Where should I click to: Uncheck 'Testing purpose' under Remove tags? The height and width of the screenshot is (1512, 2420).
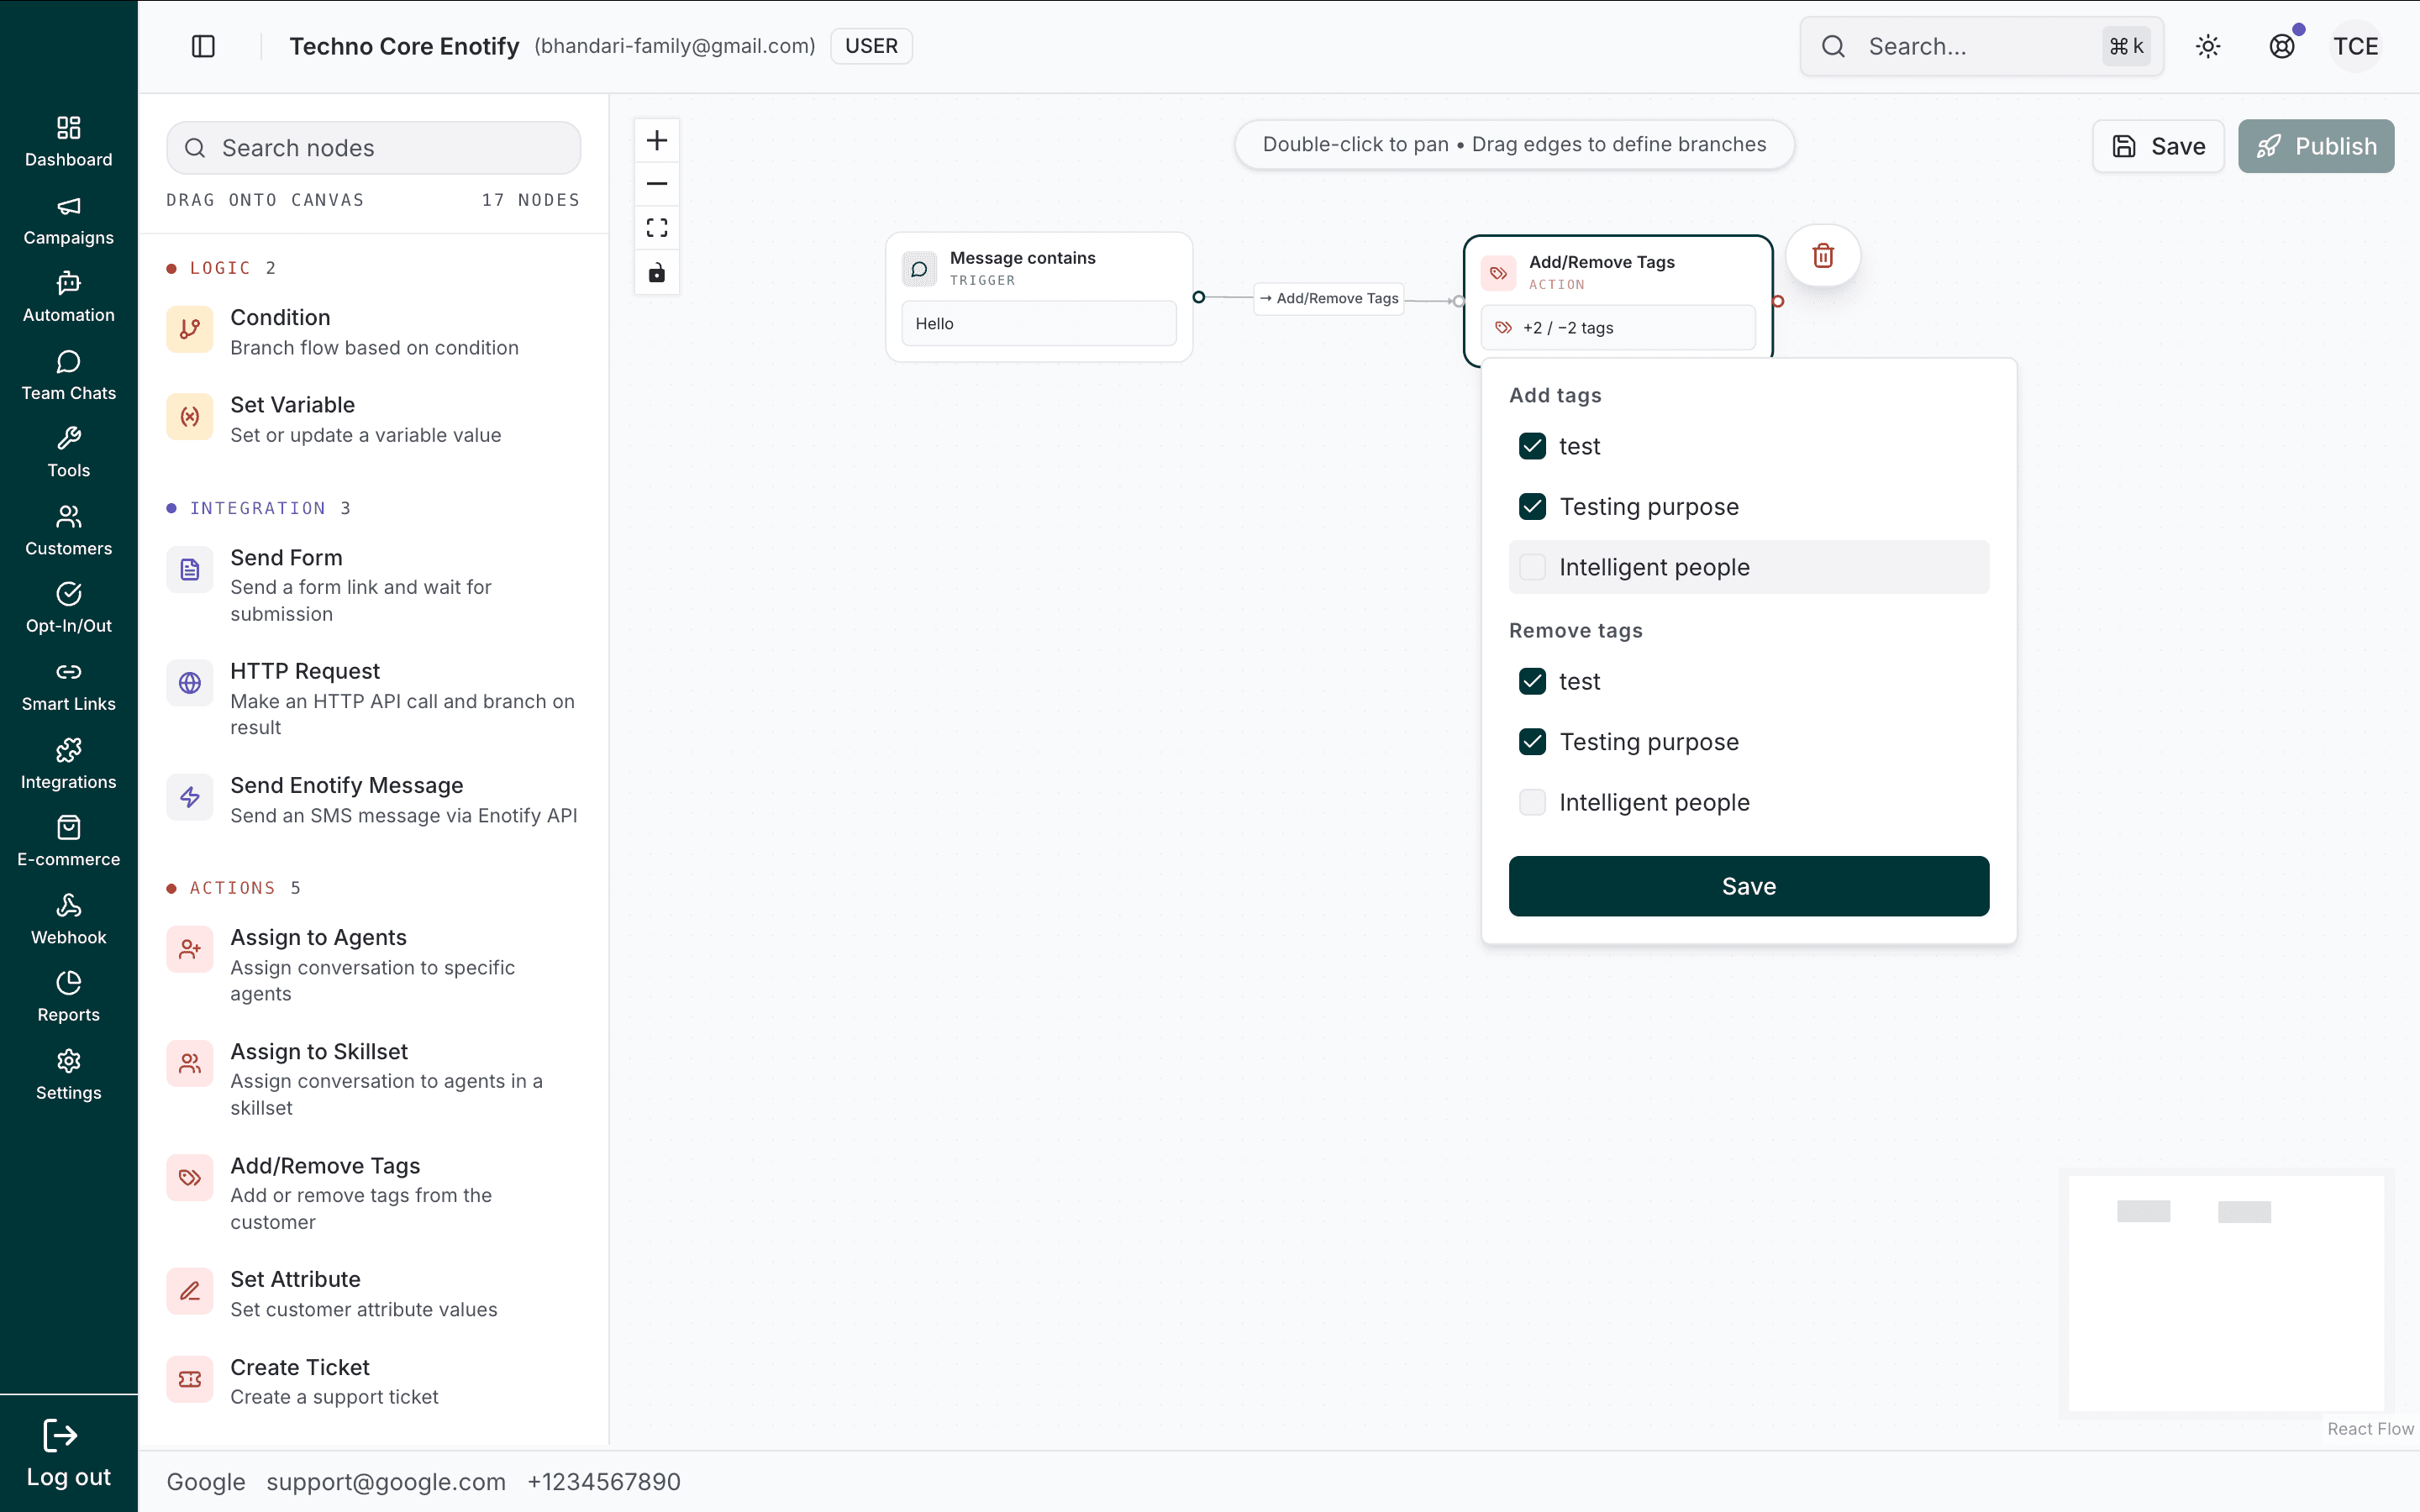[1532, 742]
